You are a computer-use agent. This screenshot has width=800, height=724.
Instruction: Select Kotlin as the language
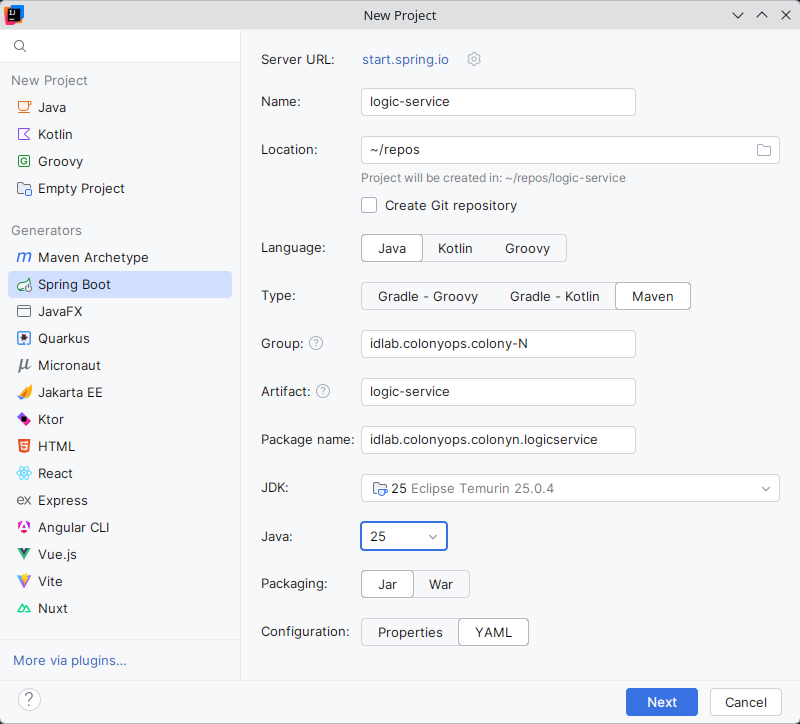click(455, 248)
